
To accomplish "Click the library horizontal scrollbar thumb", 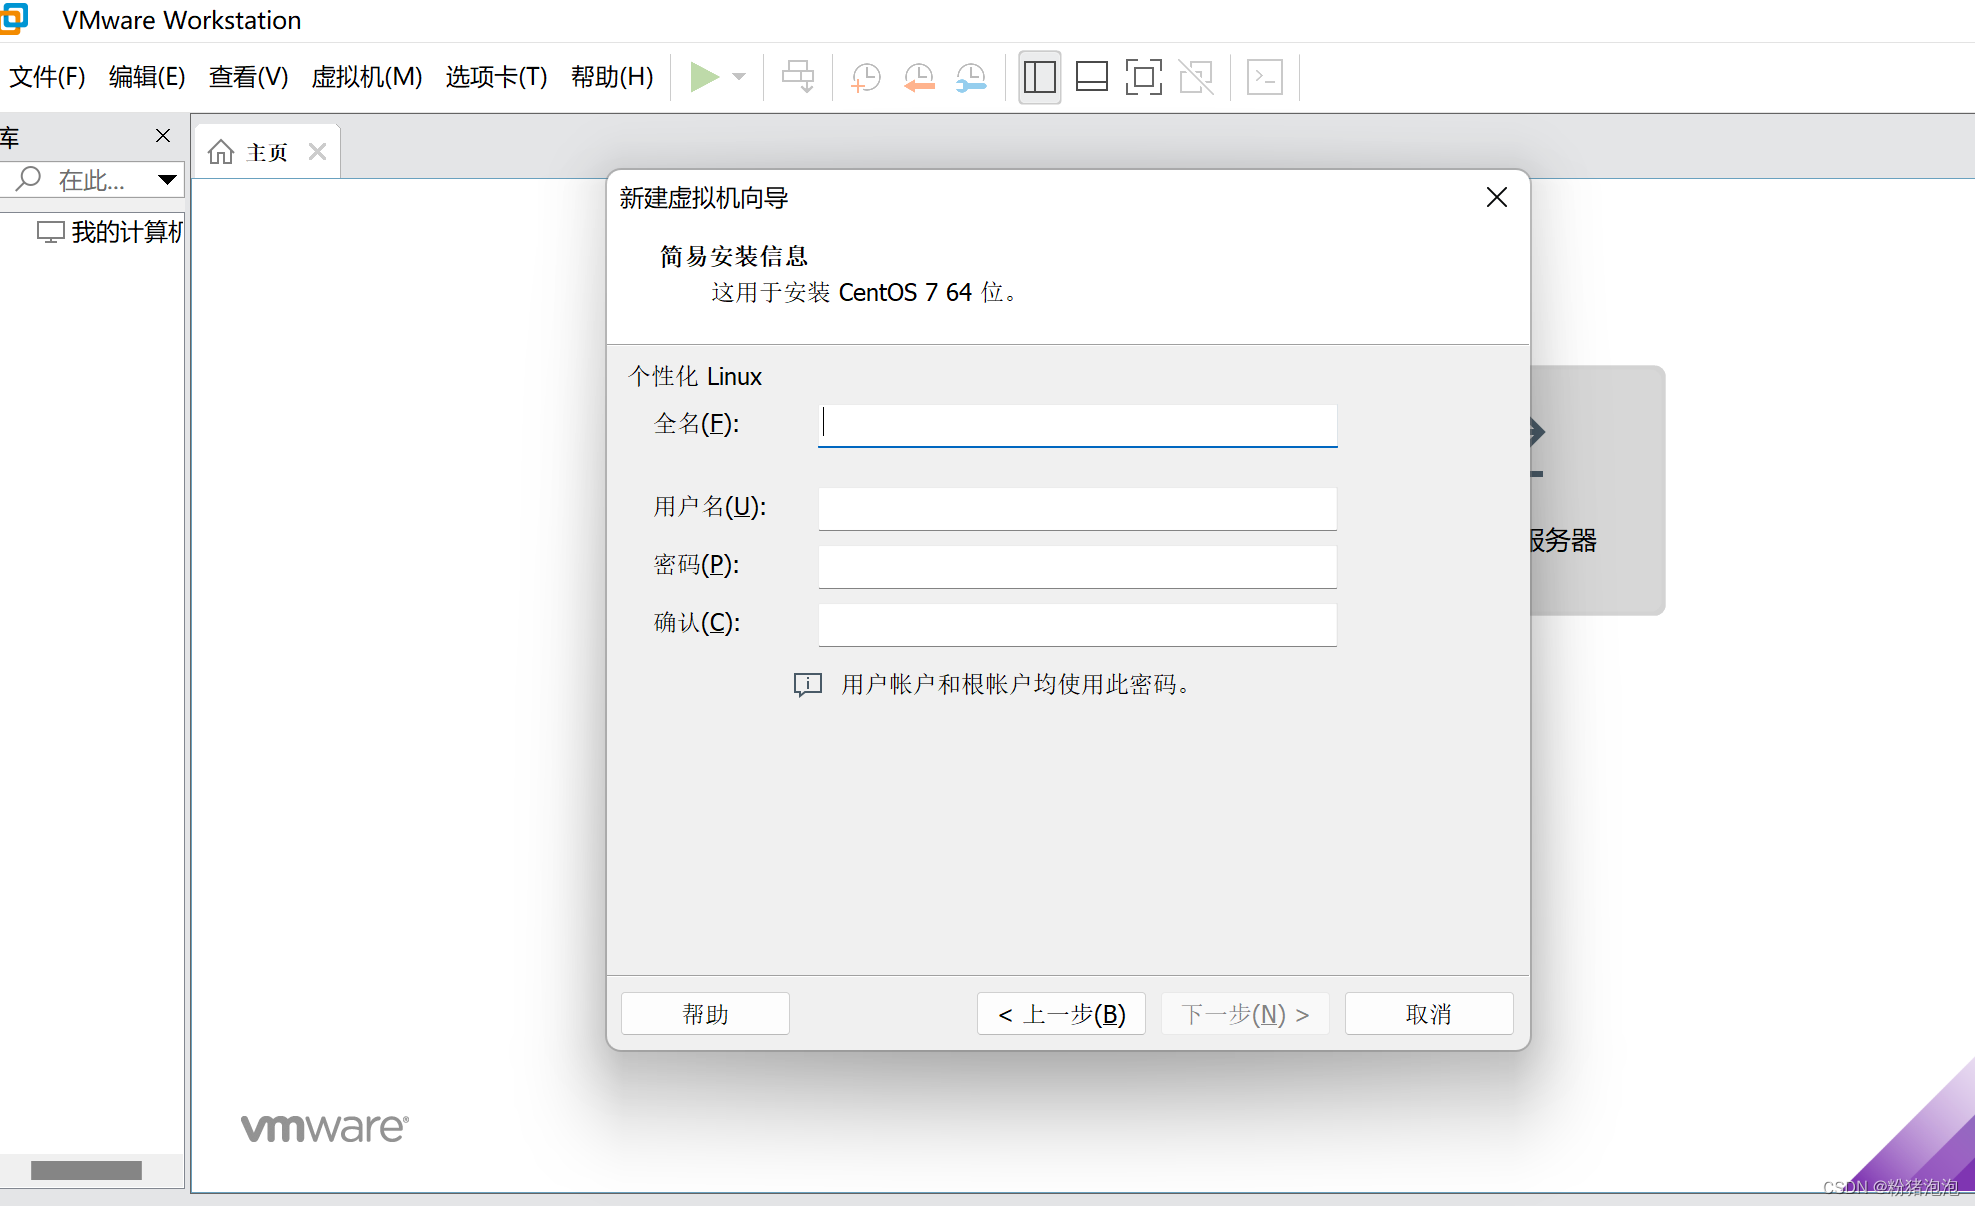I will click(x=86, y=1170).
